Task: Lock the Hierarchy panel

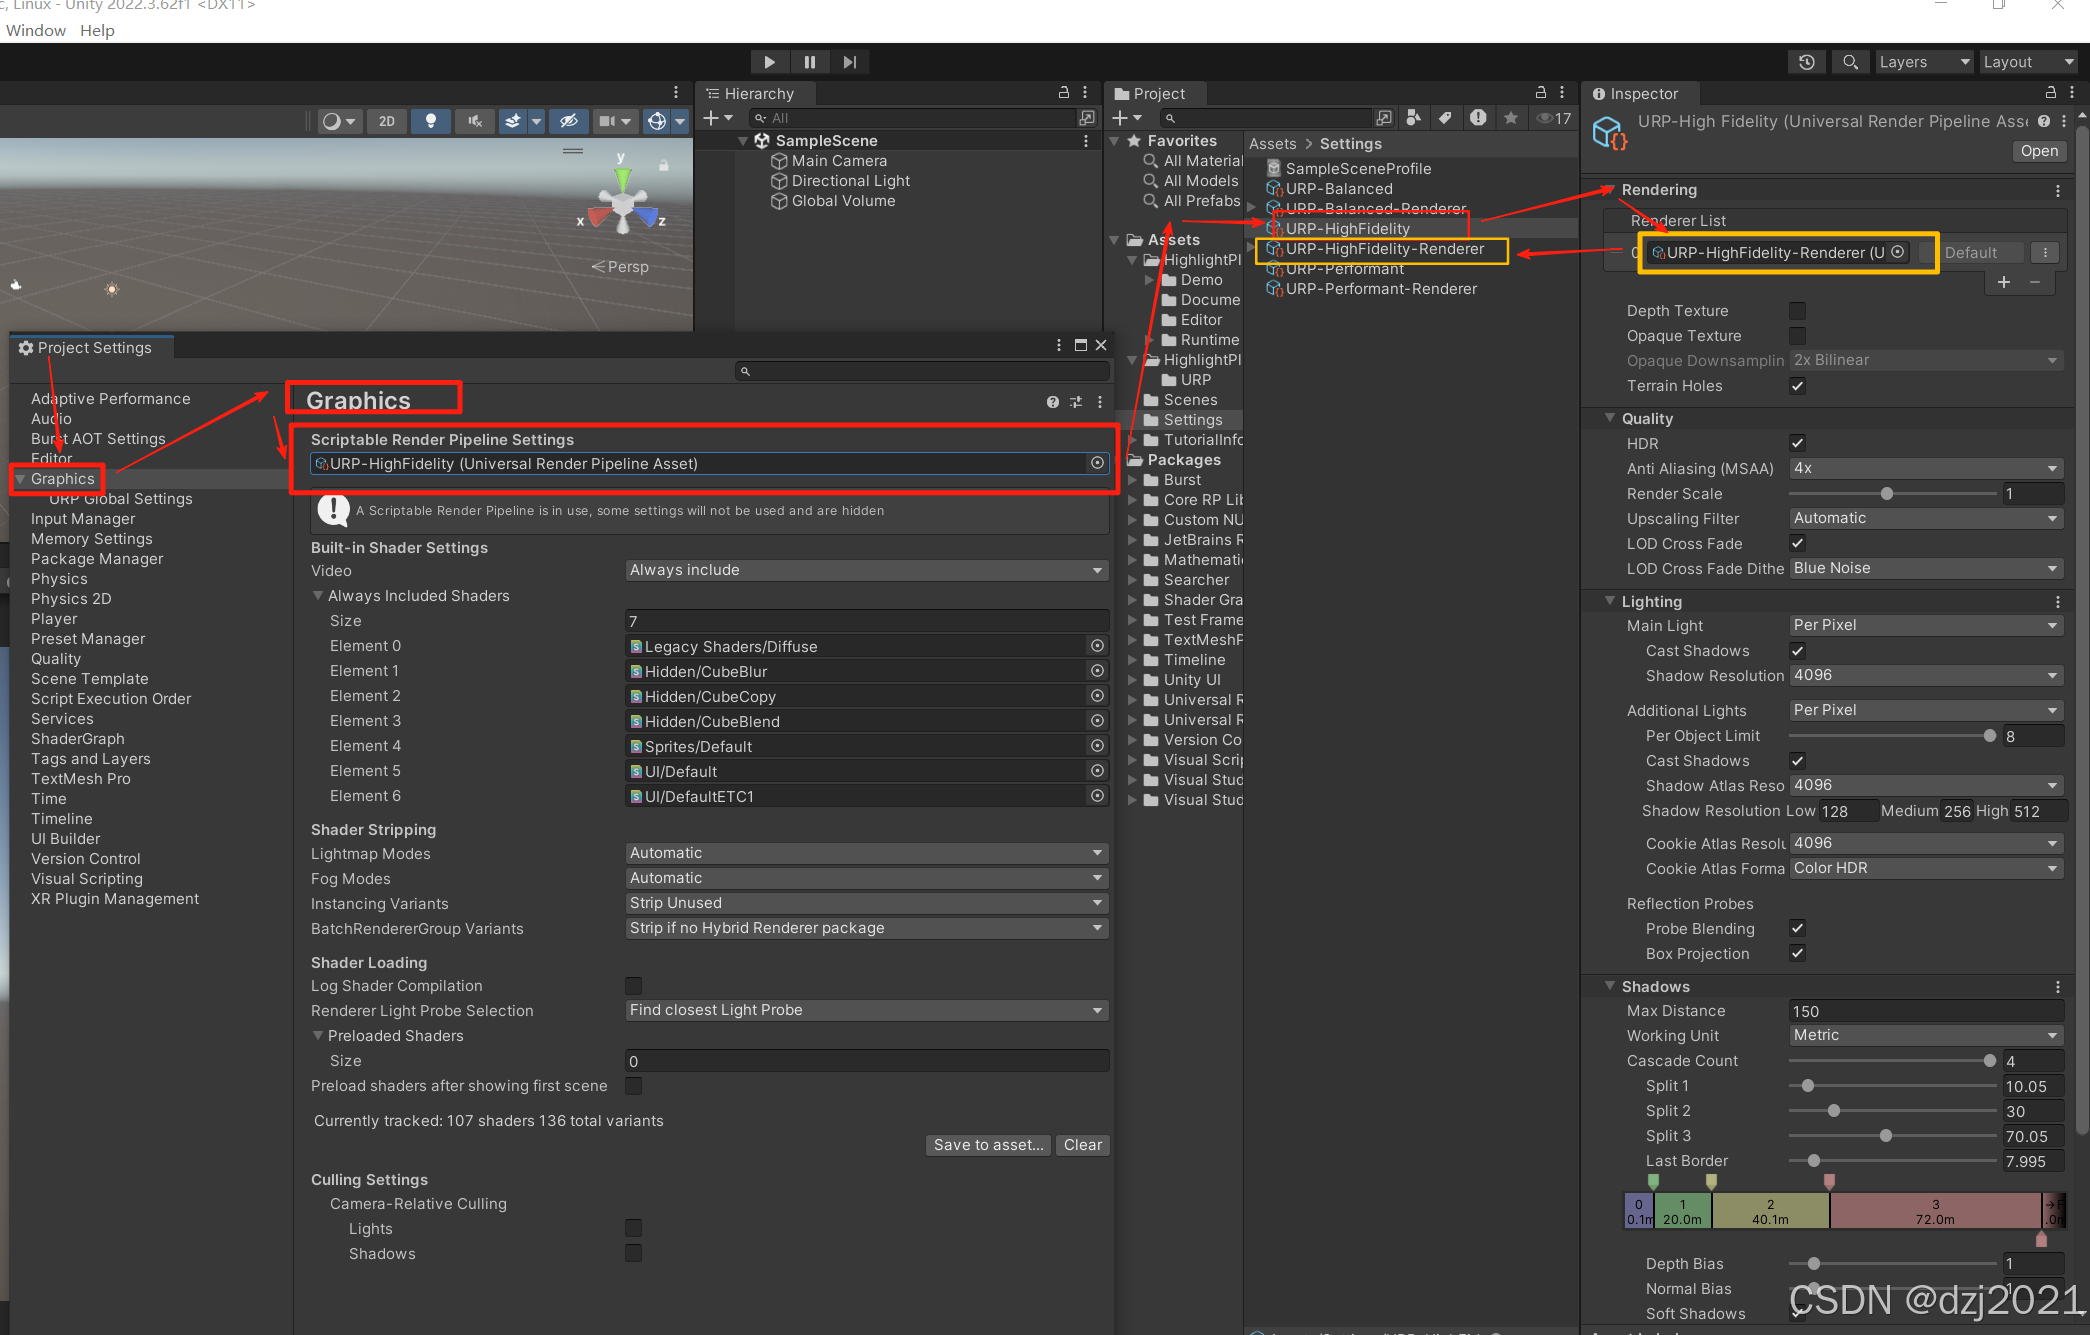Action: pyautogui.click(x=1064, y=92)
